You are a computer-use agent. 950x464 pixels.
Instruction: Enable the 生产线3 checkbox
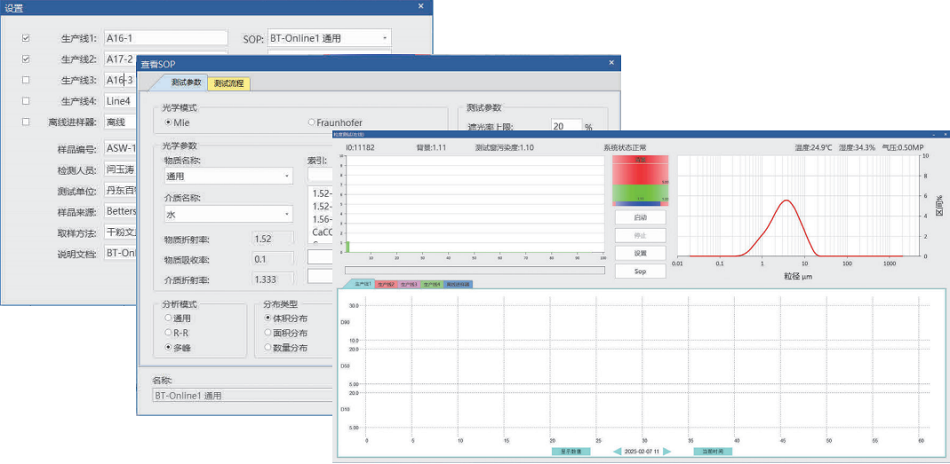(26, 80)
